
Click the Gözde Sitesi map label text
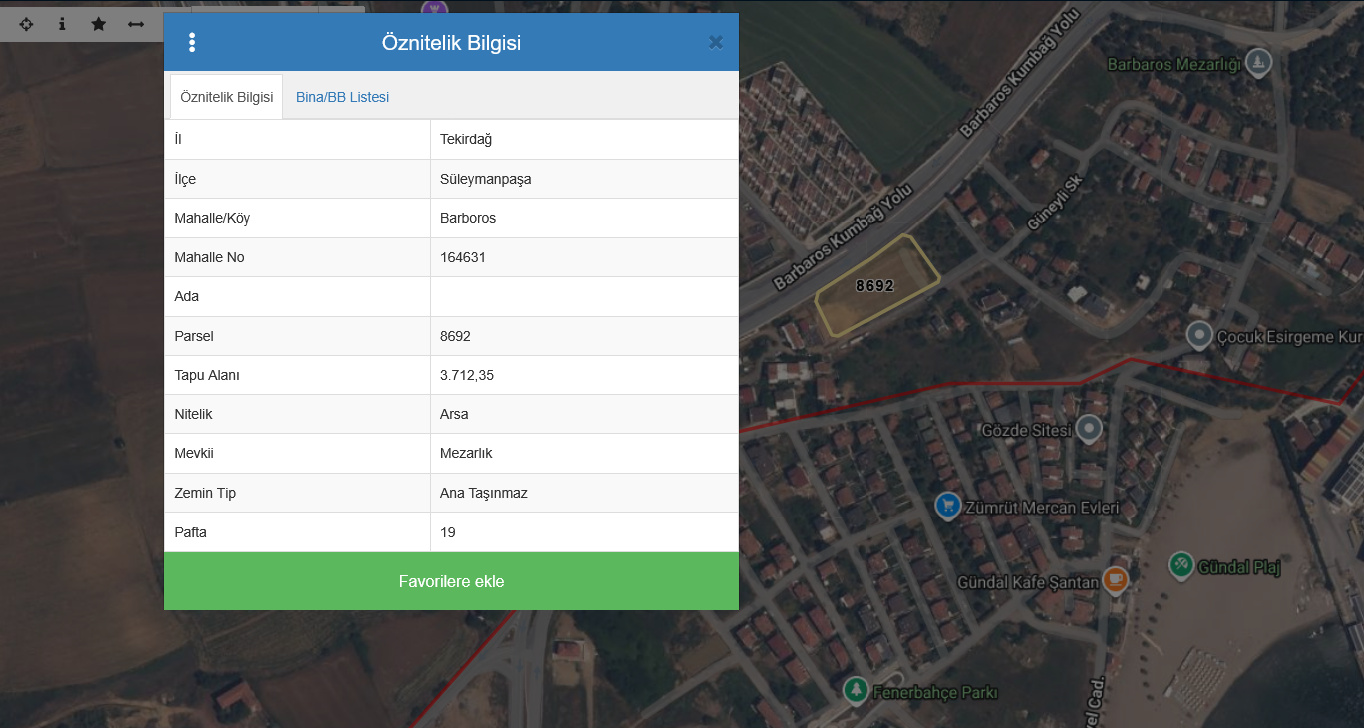point(1026,430)
